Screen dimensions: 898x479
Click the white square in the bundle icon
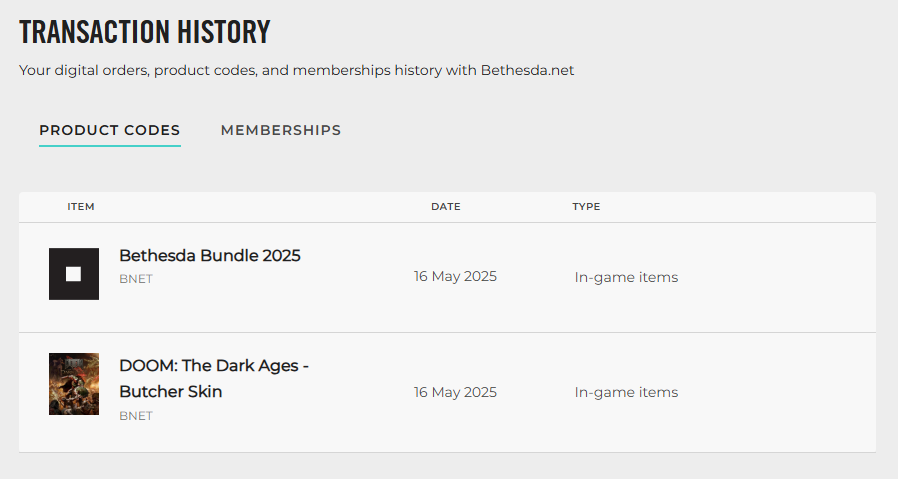point(74,274)
